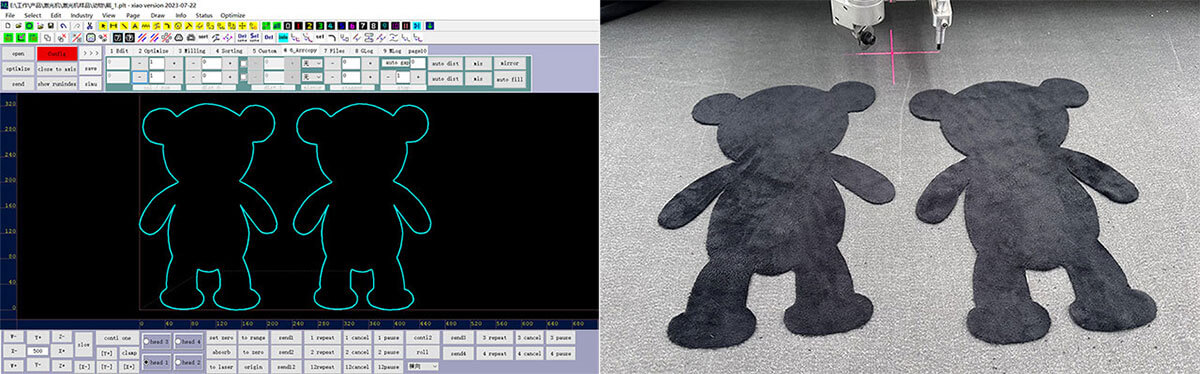Click the New file icon
1200x374 pixels.
pyautogui.click(x=8, y=25)
